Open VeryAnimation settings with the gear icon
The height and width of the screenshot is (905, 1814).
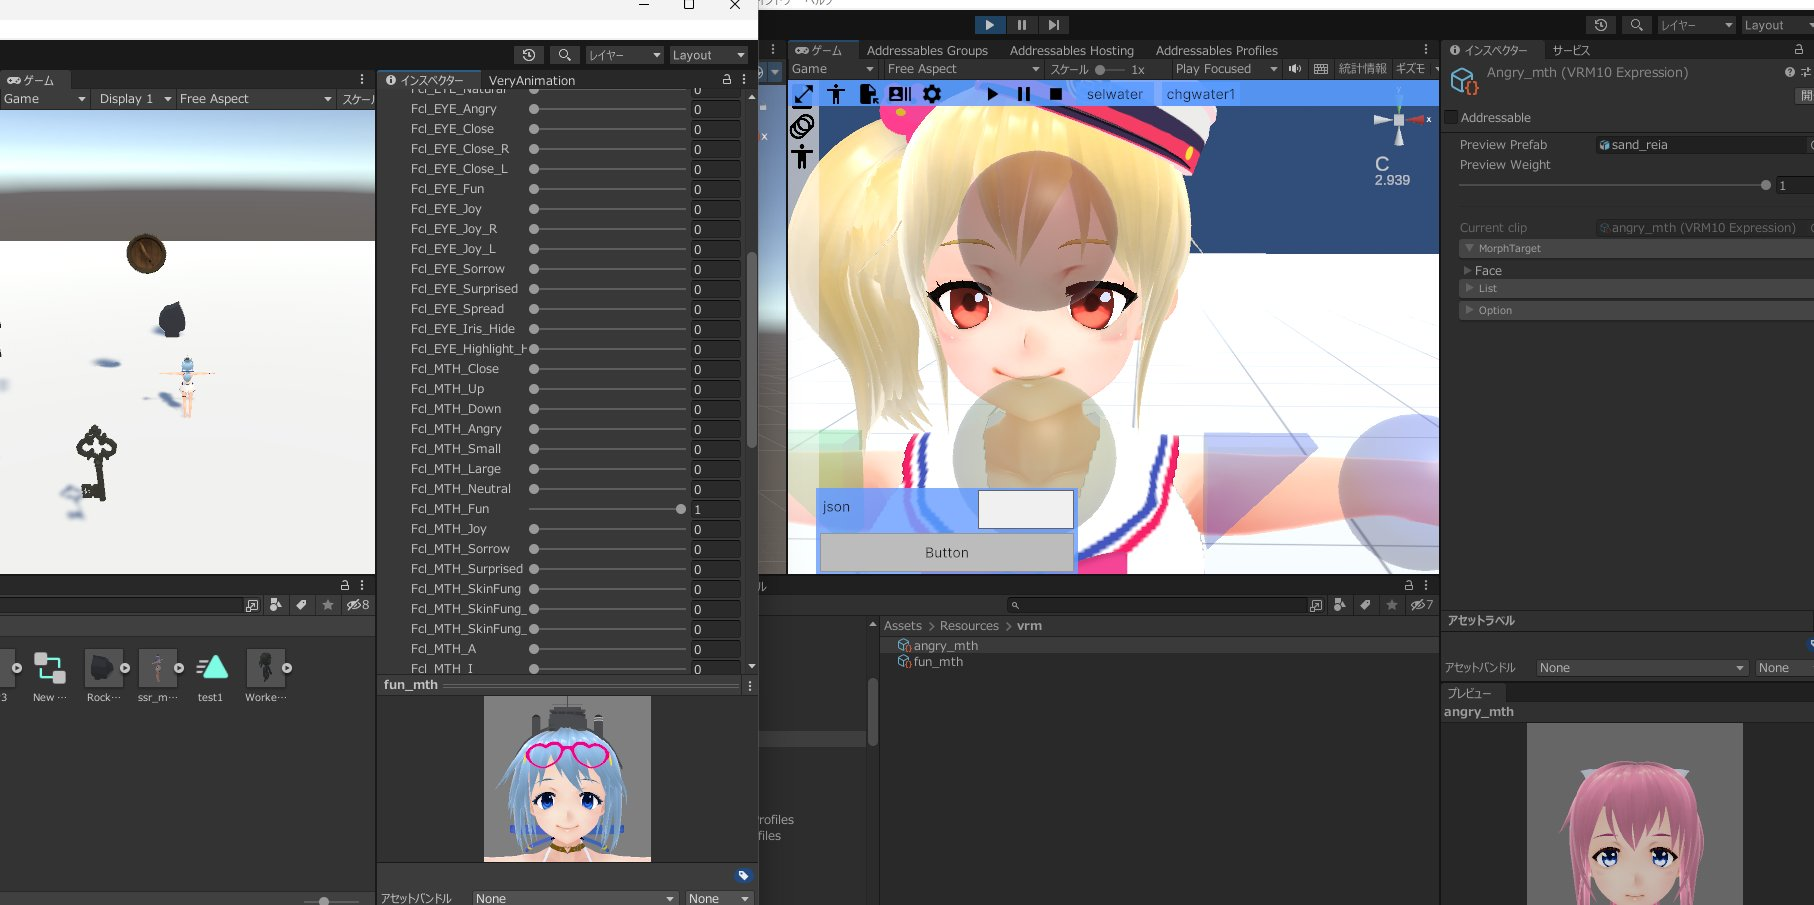(x=931, y=94)
